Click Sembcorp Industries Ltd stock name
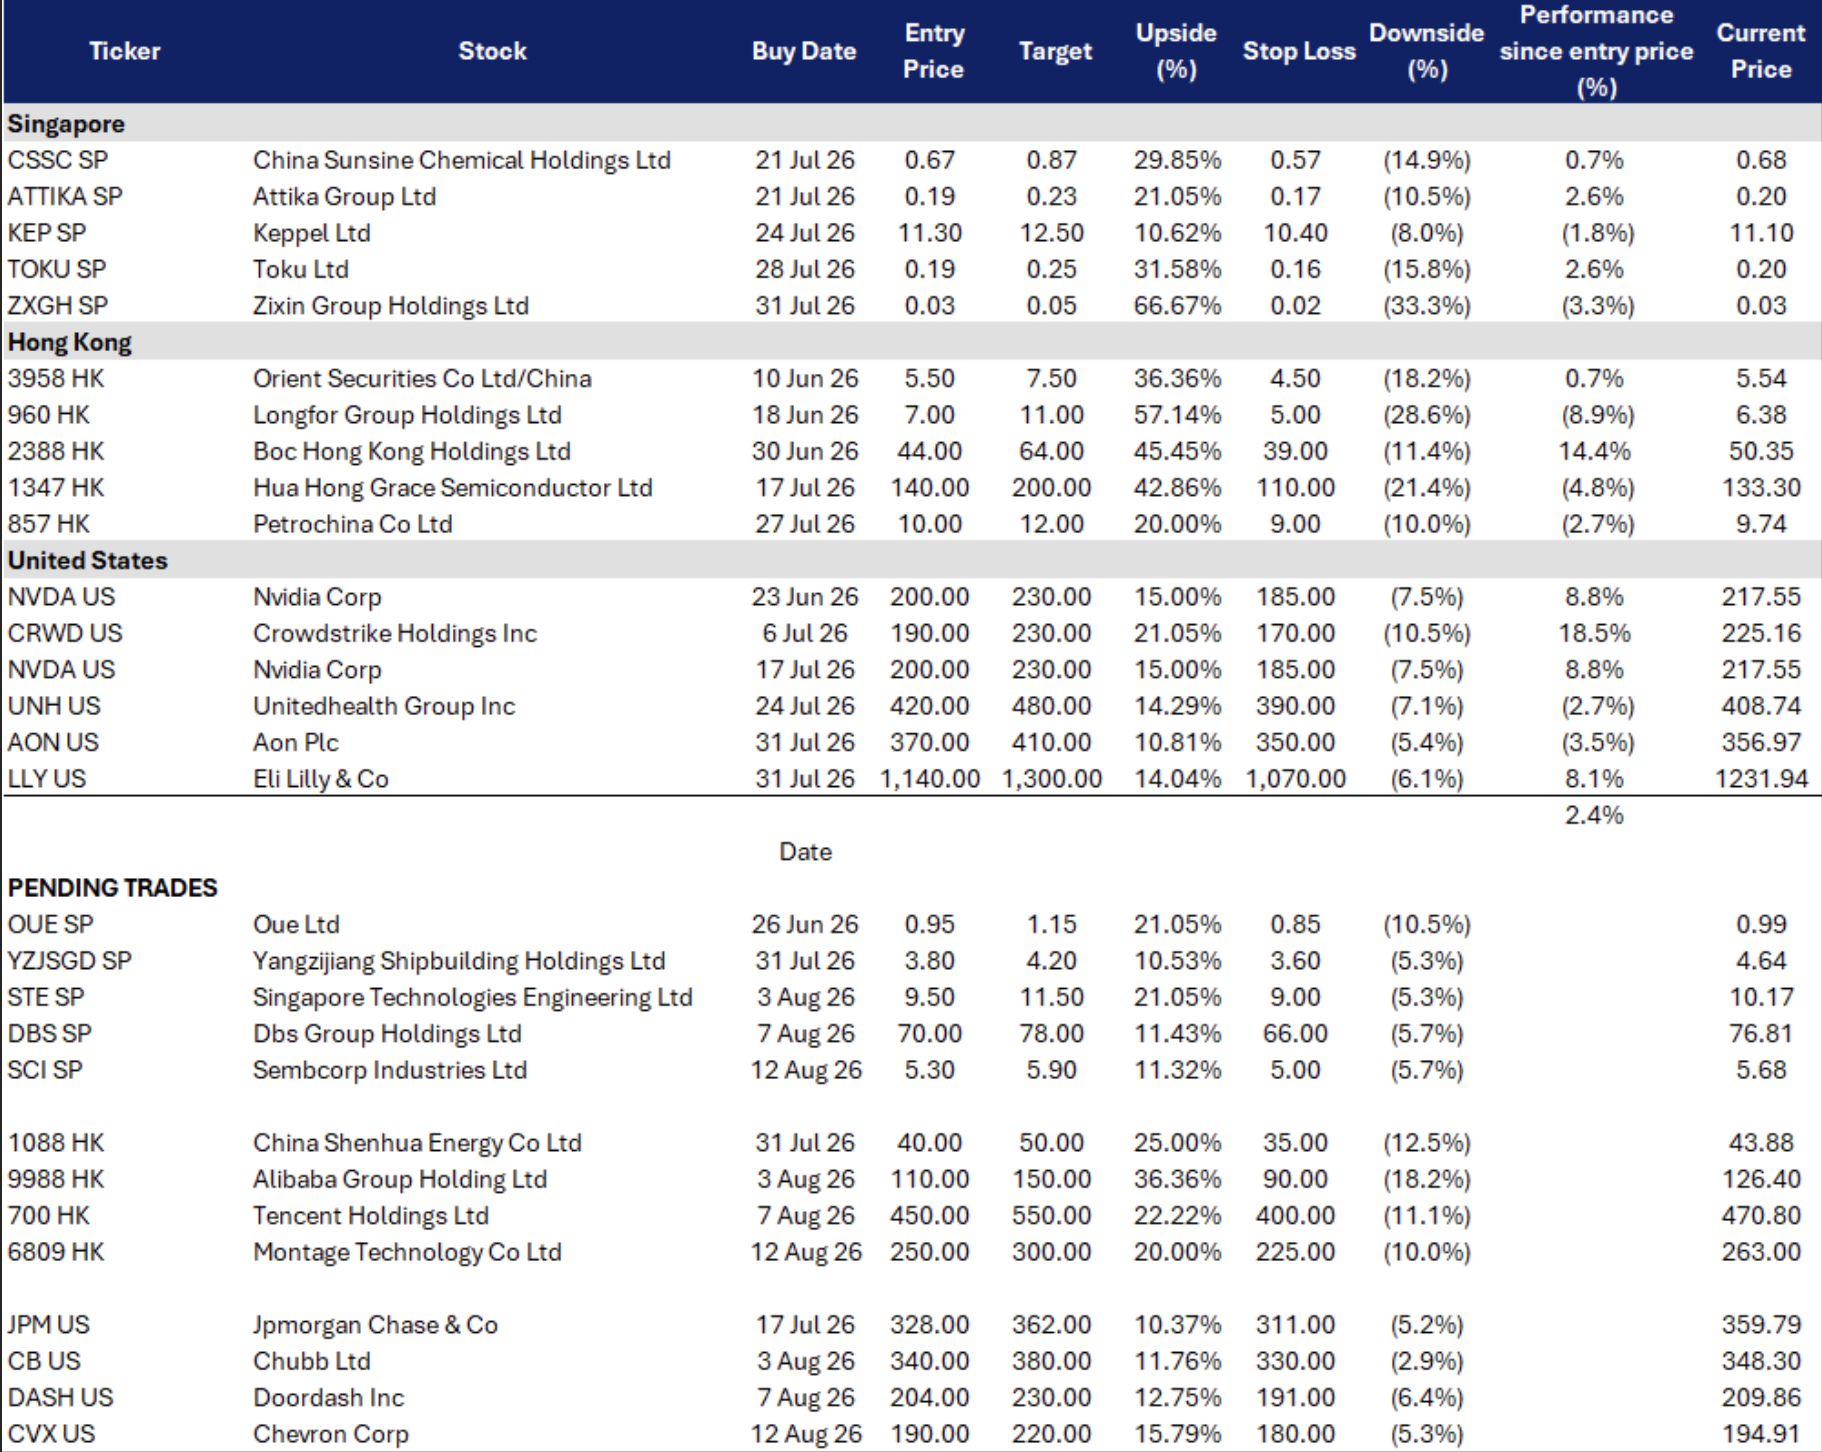This screenshot has width=1822, height=1452. pyautogui.click(x=390, y=1070)
